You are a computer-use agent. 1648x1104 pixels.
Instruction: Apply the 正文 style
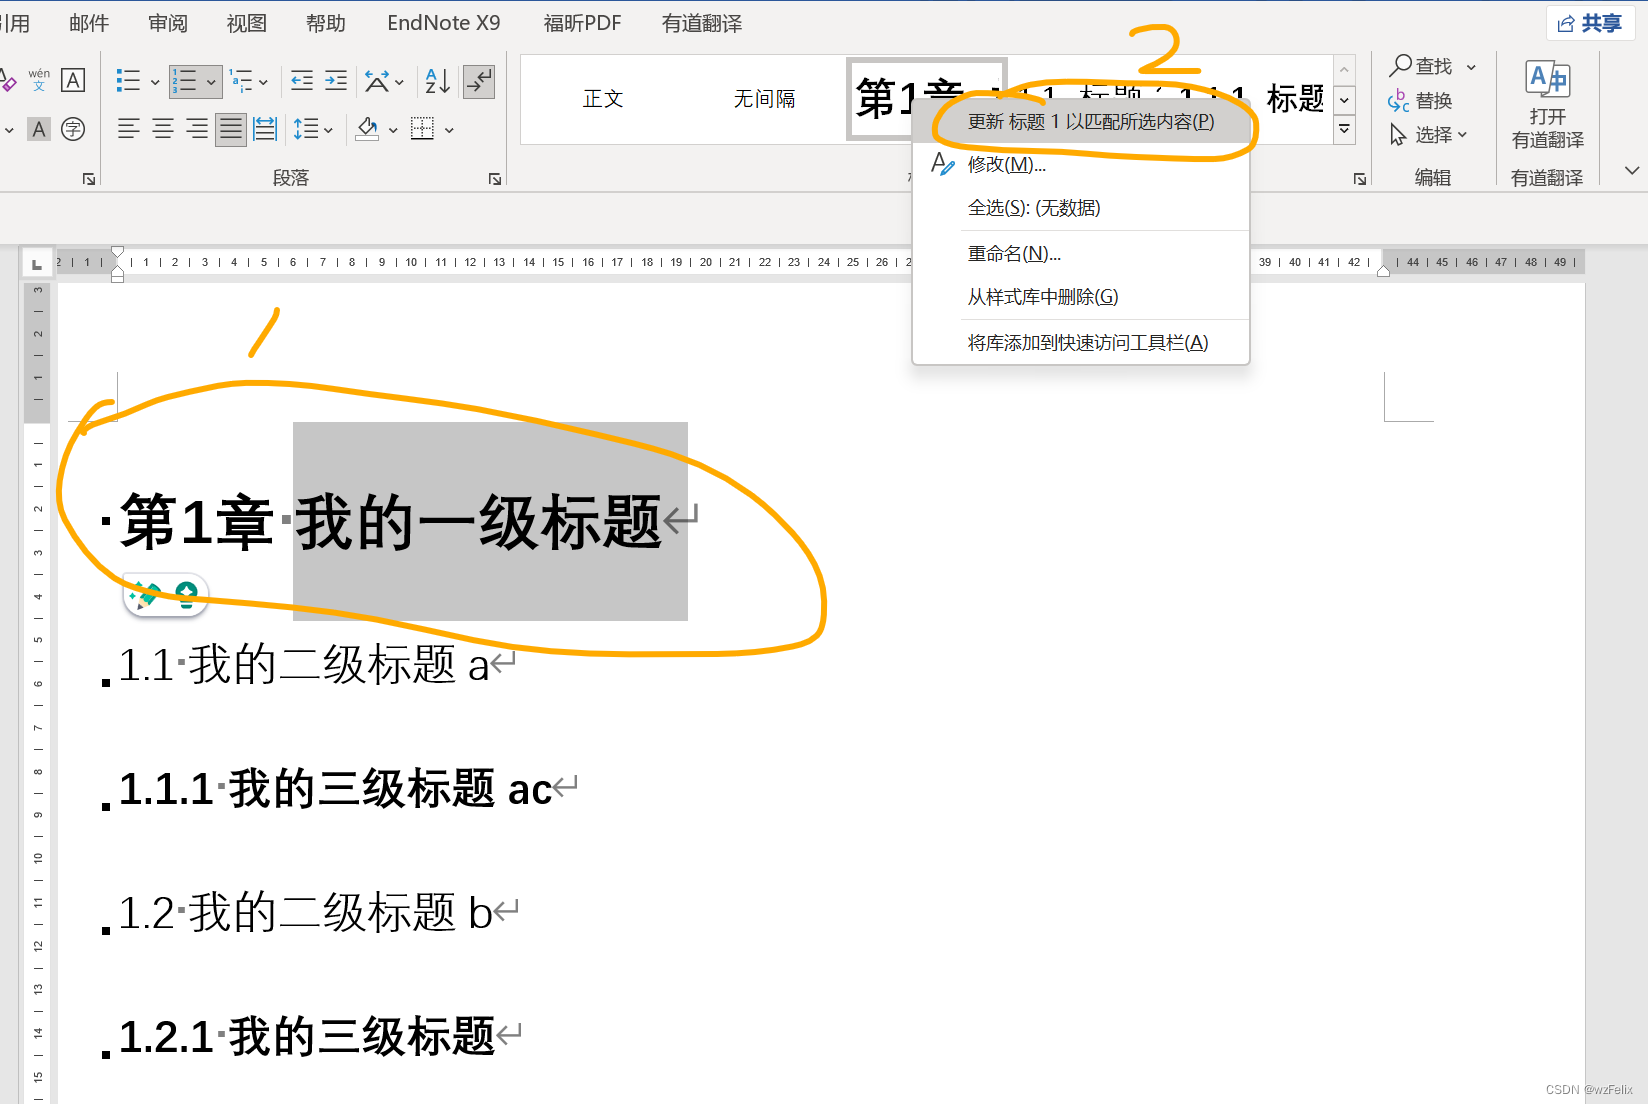(x=603, y=99)
